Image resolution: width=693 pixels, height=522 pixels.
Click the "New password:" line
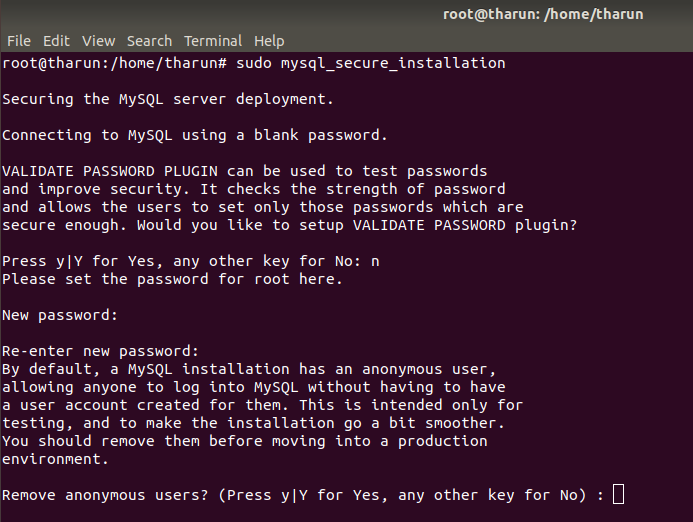[x=60, y=315]
